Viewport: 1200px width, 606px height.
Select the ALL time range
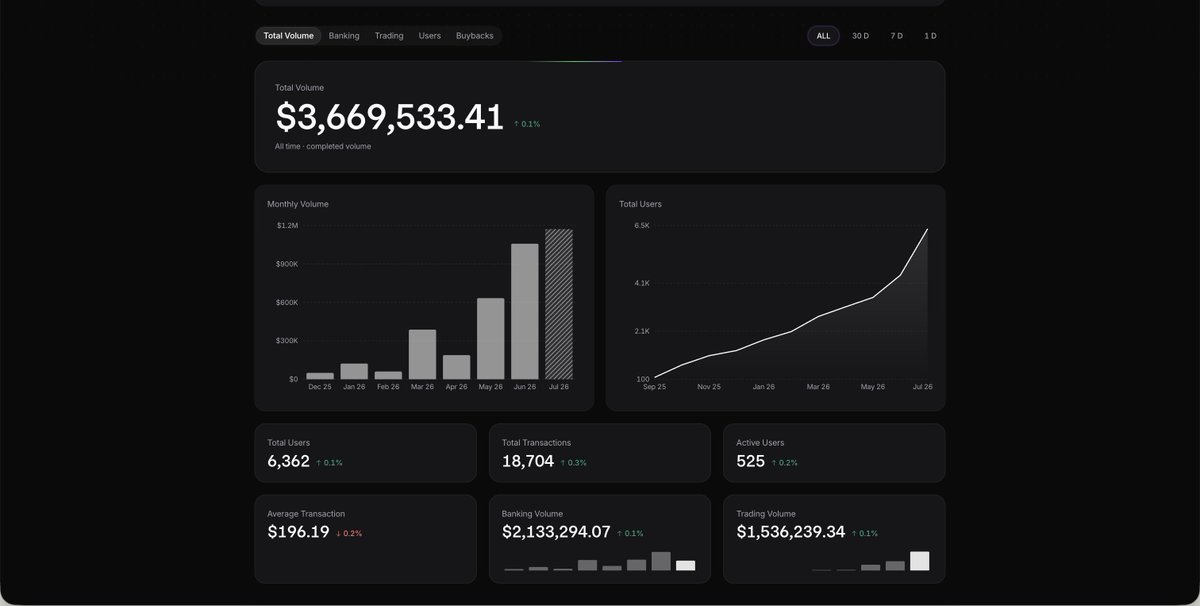823,36
